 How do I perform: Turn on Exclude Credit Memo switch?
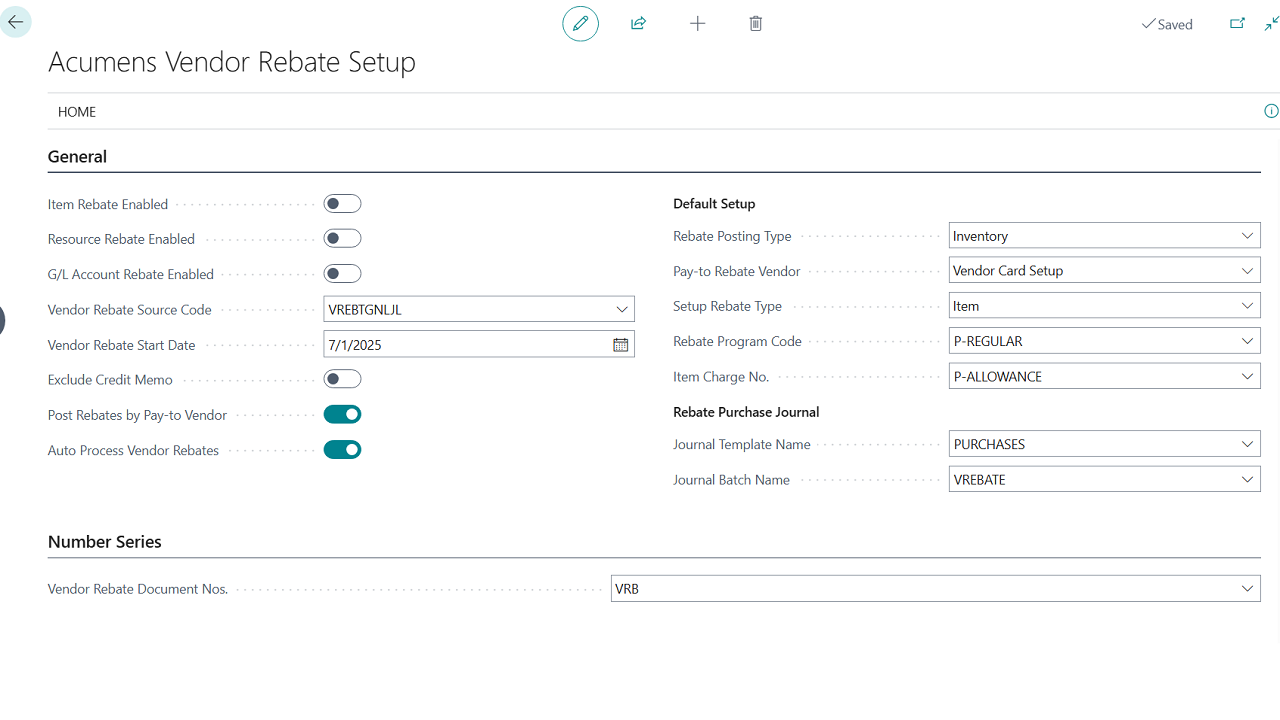click(x=342, y=380)
